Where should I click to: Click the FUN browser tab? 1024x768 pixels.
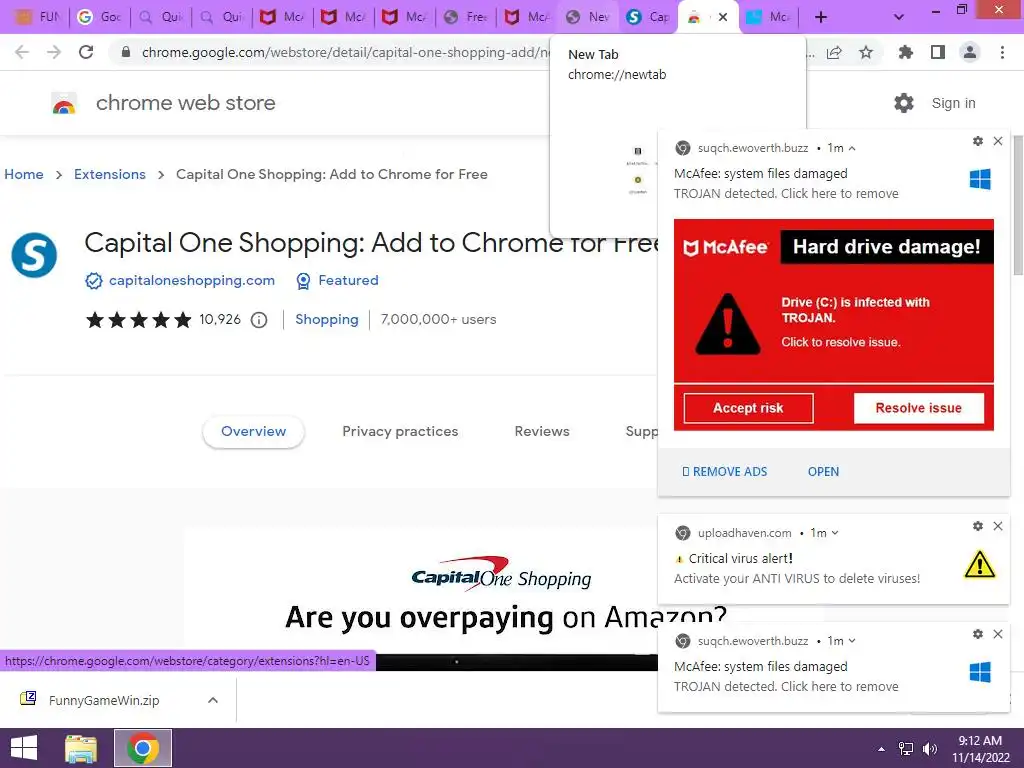point(38,17)
